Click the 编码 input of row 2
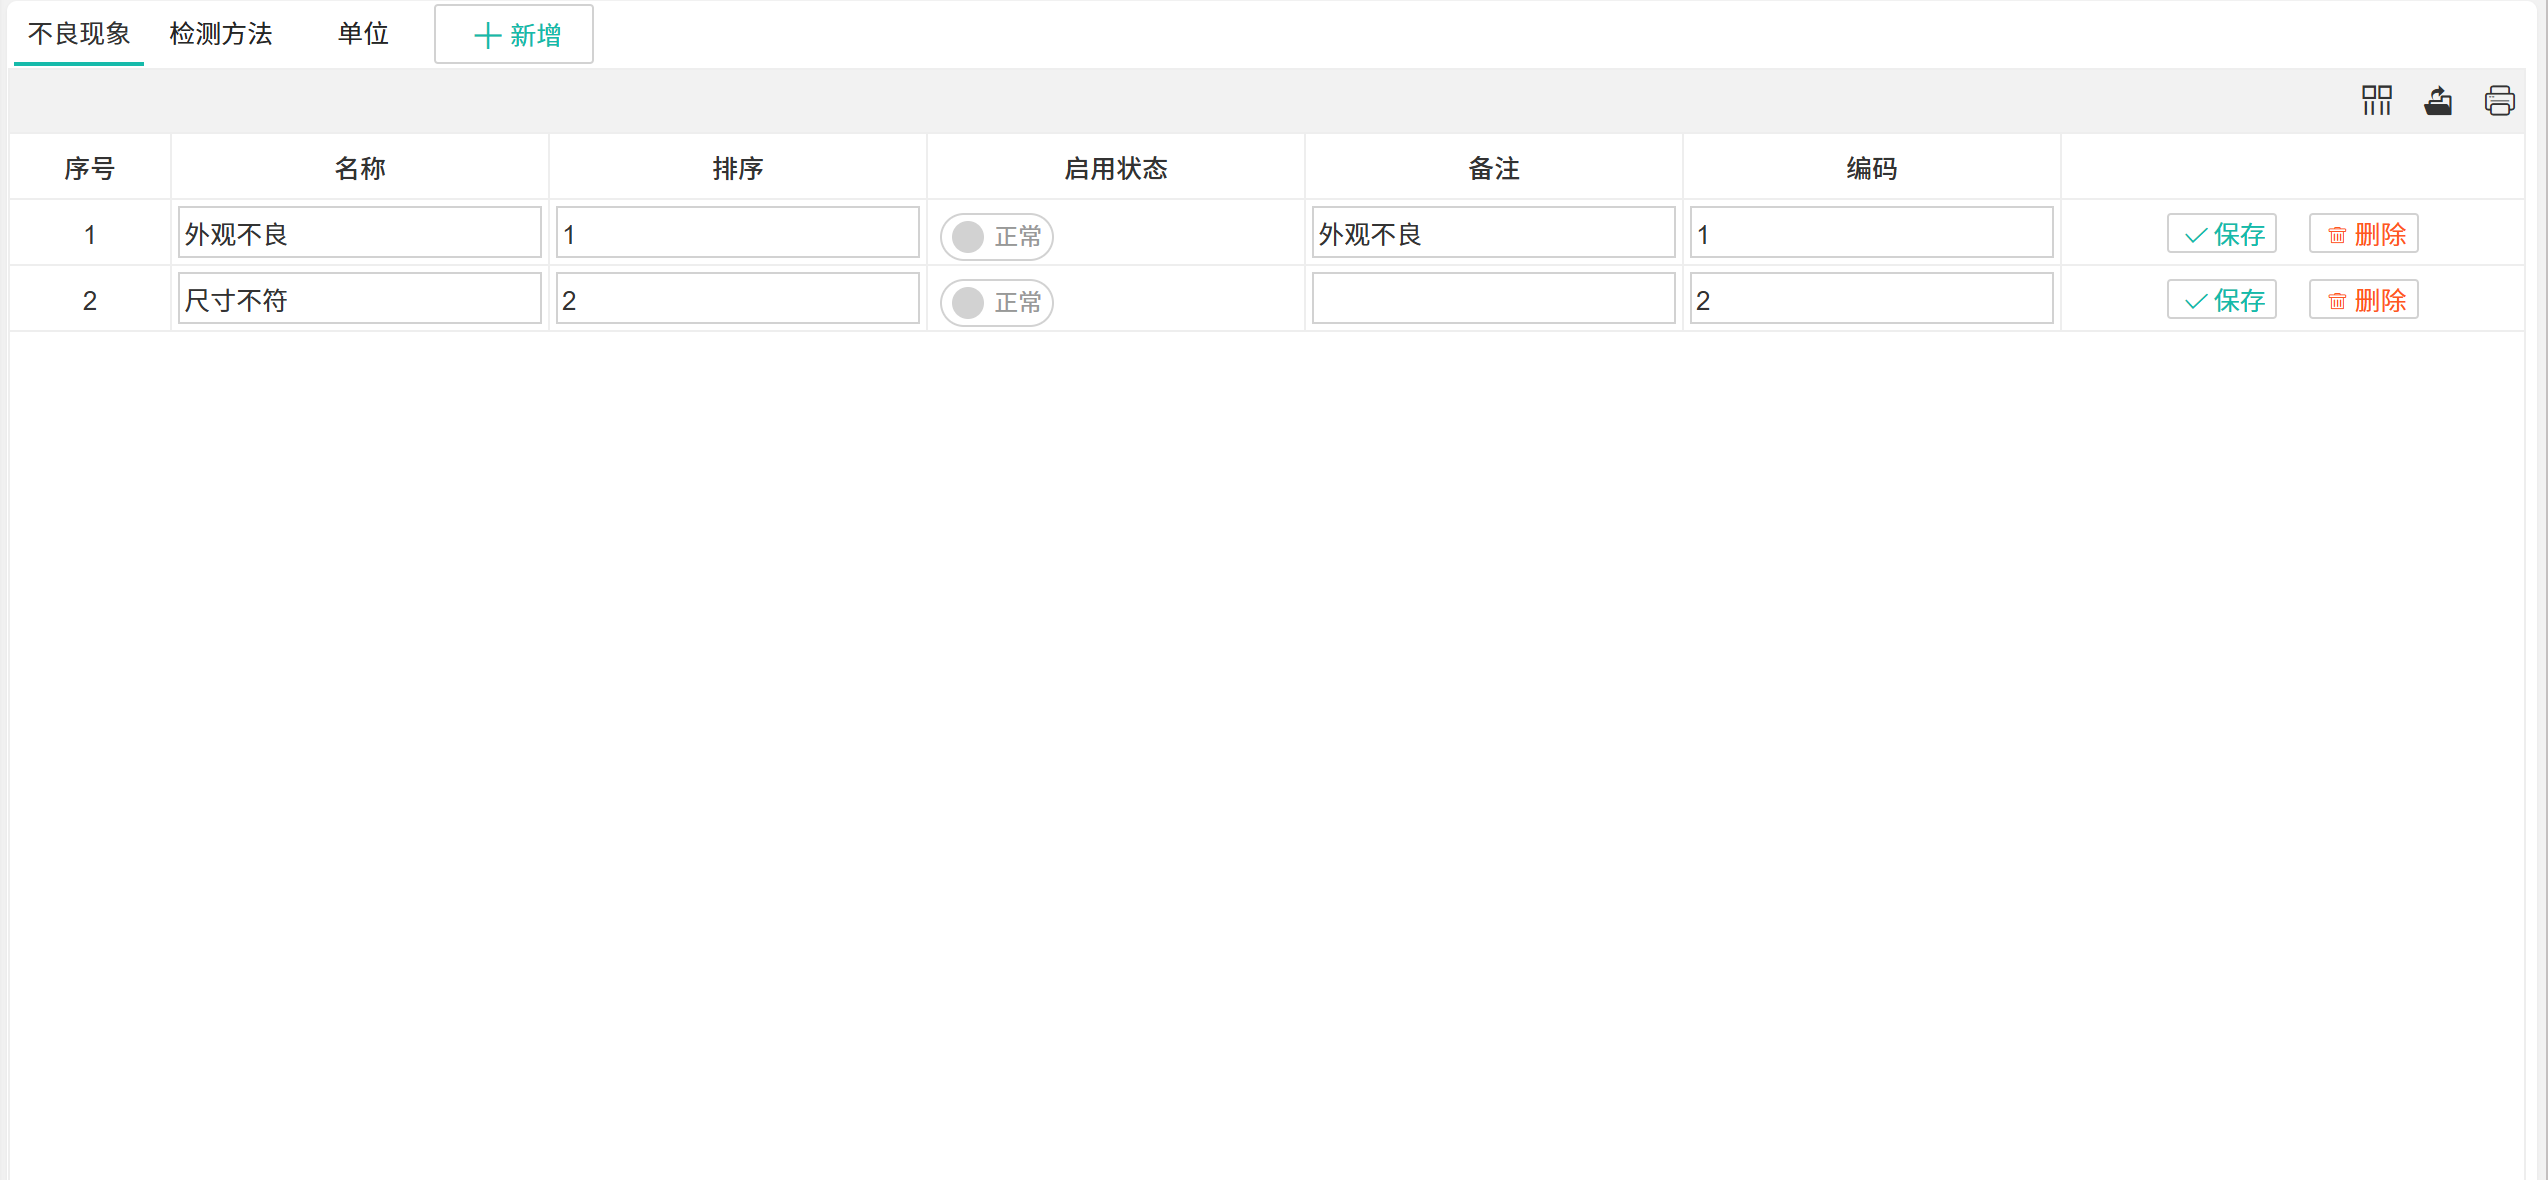2548x1180 pixels. tap(1871, 299)
